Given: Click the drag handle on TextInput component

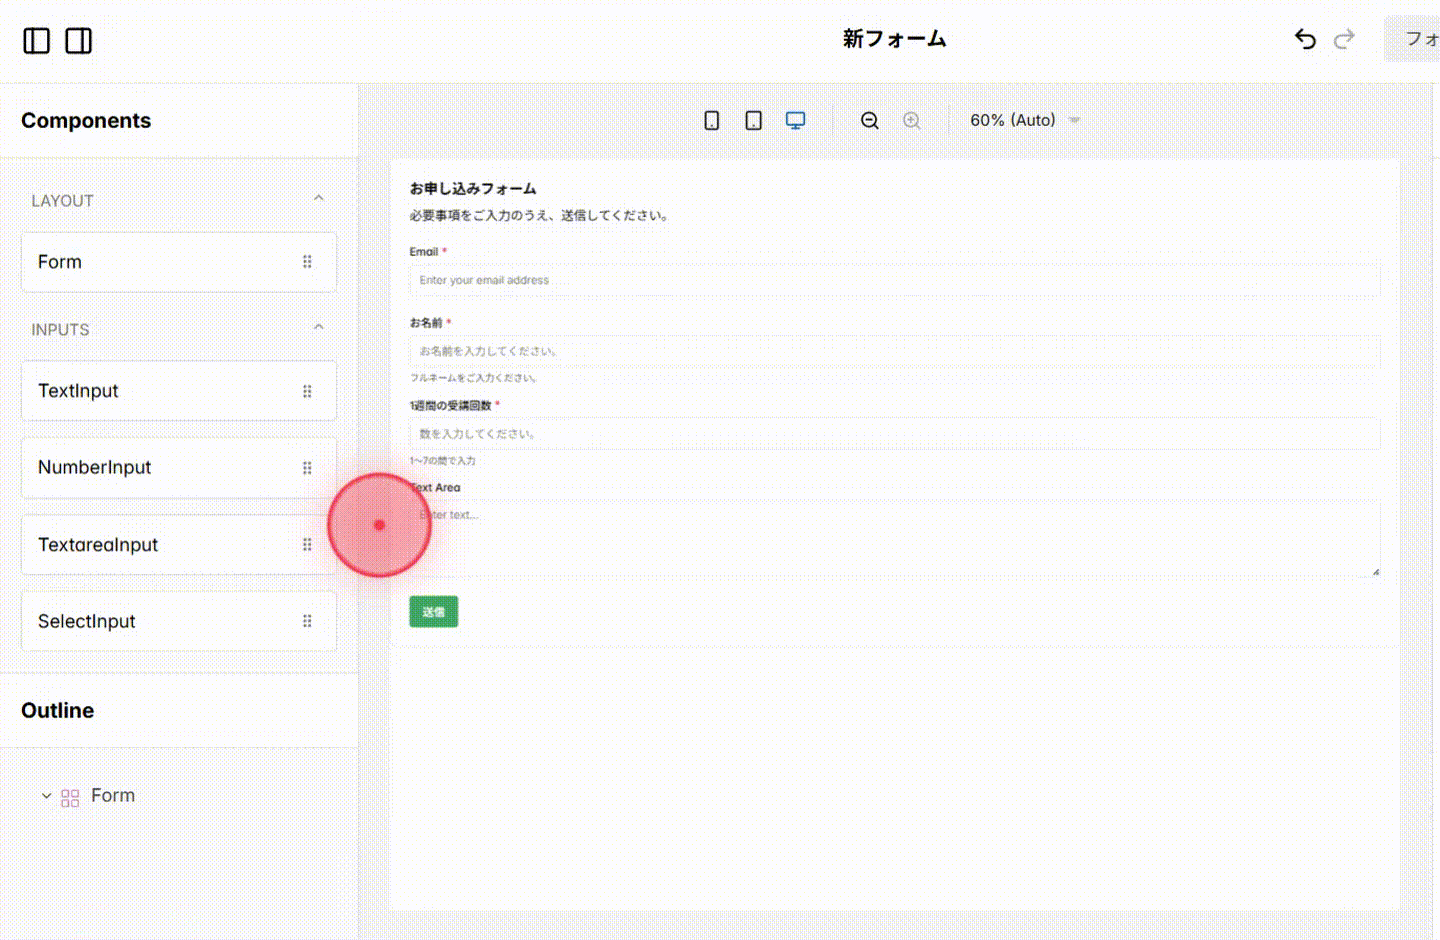Looking at the screenshot, I should 307,391.
